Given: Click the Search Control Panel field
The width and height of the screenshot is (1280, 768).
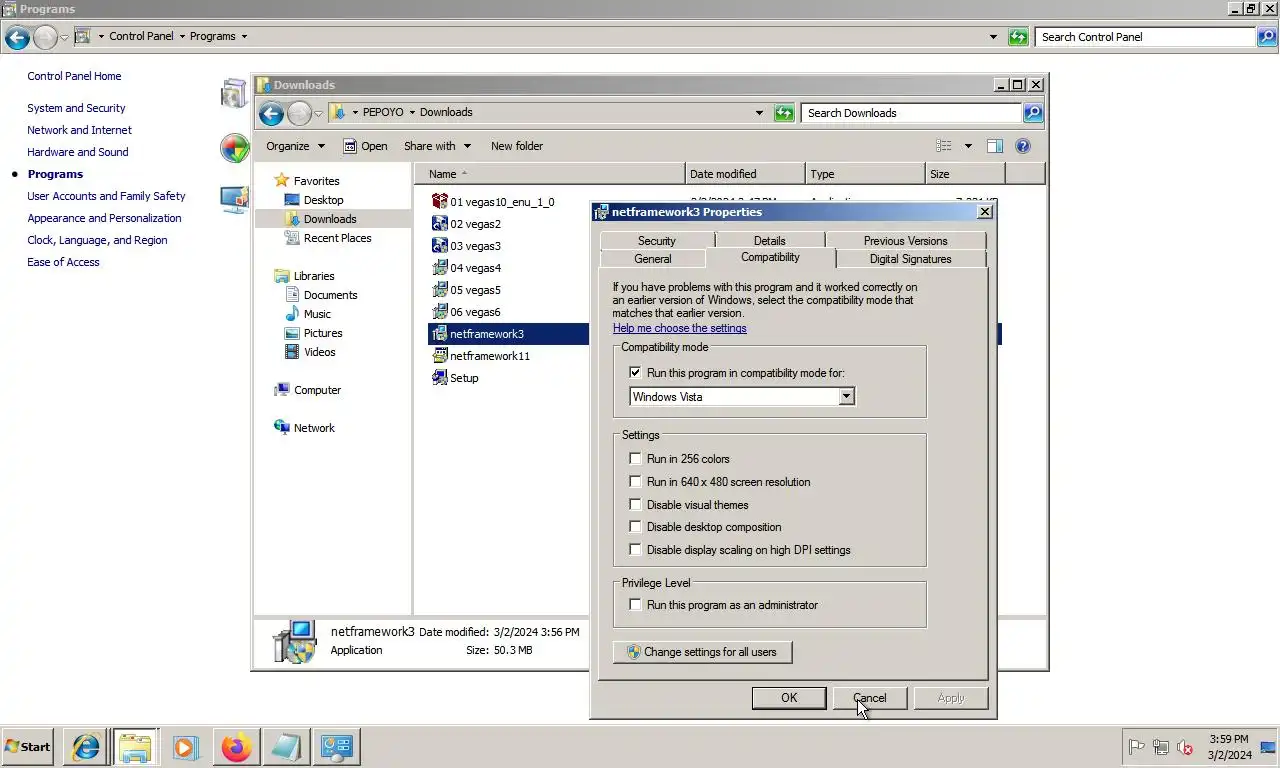Looking at the screenshot, I should tap(1145, 37).
